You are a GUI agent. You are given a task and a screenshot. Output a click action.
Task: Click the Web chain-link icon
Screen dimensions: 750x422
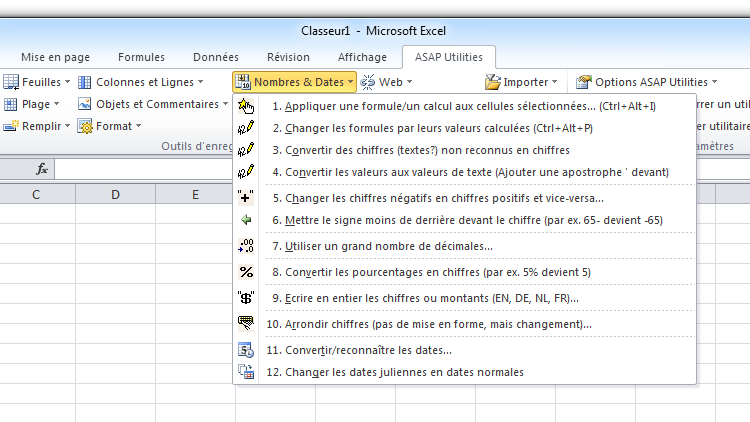click(367, 82)
